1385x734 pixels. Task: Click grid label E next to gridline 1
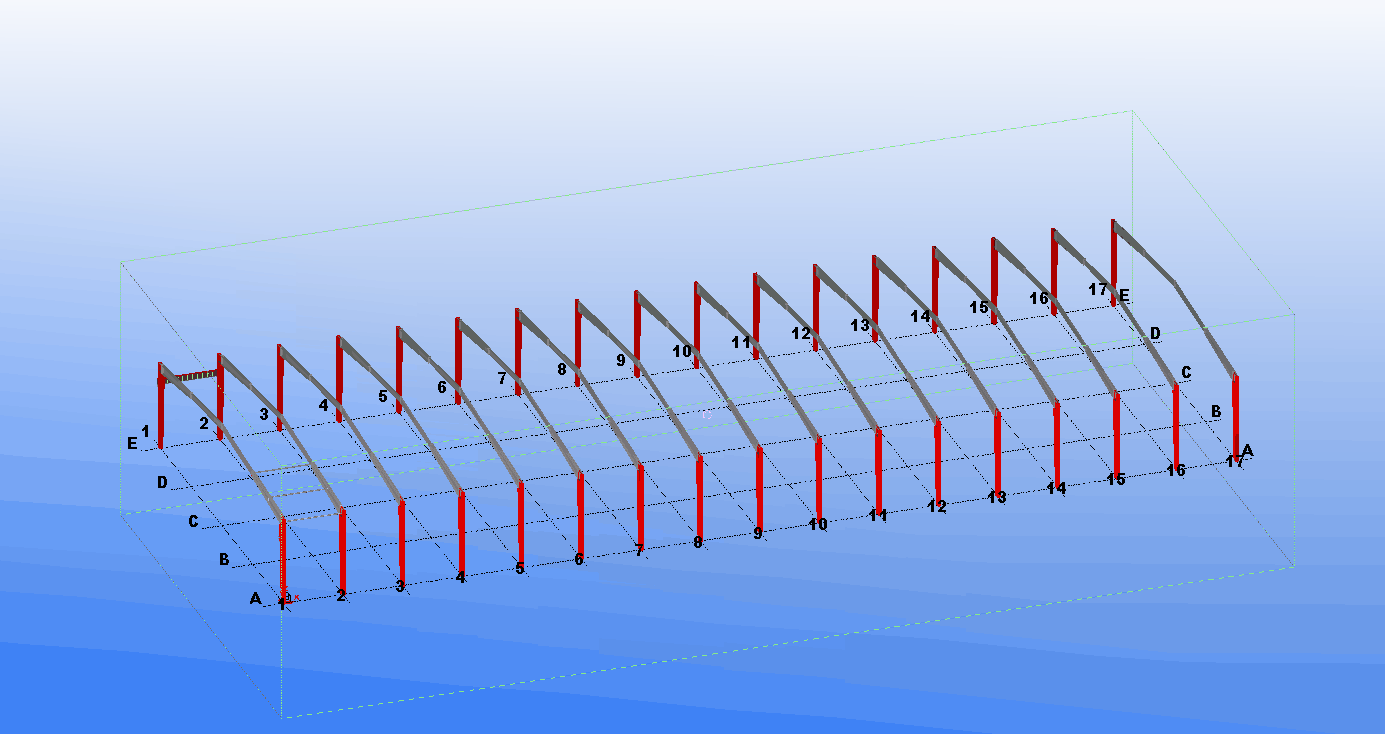click(132, 443)
